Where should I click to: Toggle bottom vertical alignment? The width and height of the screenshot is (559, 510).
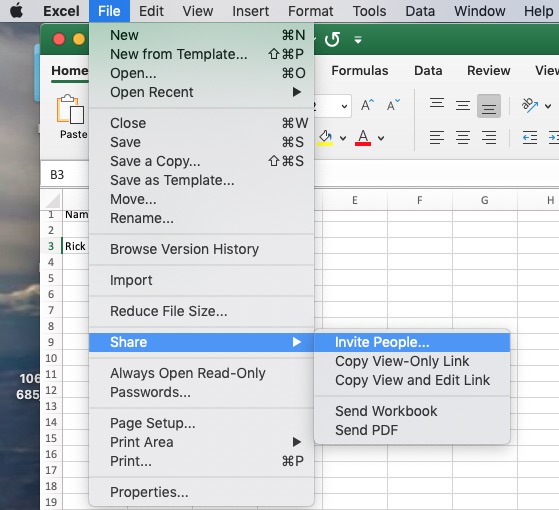(x=489, y=106)
